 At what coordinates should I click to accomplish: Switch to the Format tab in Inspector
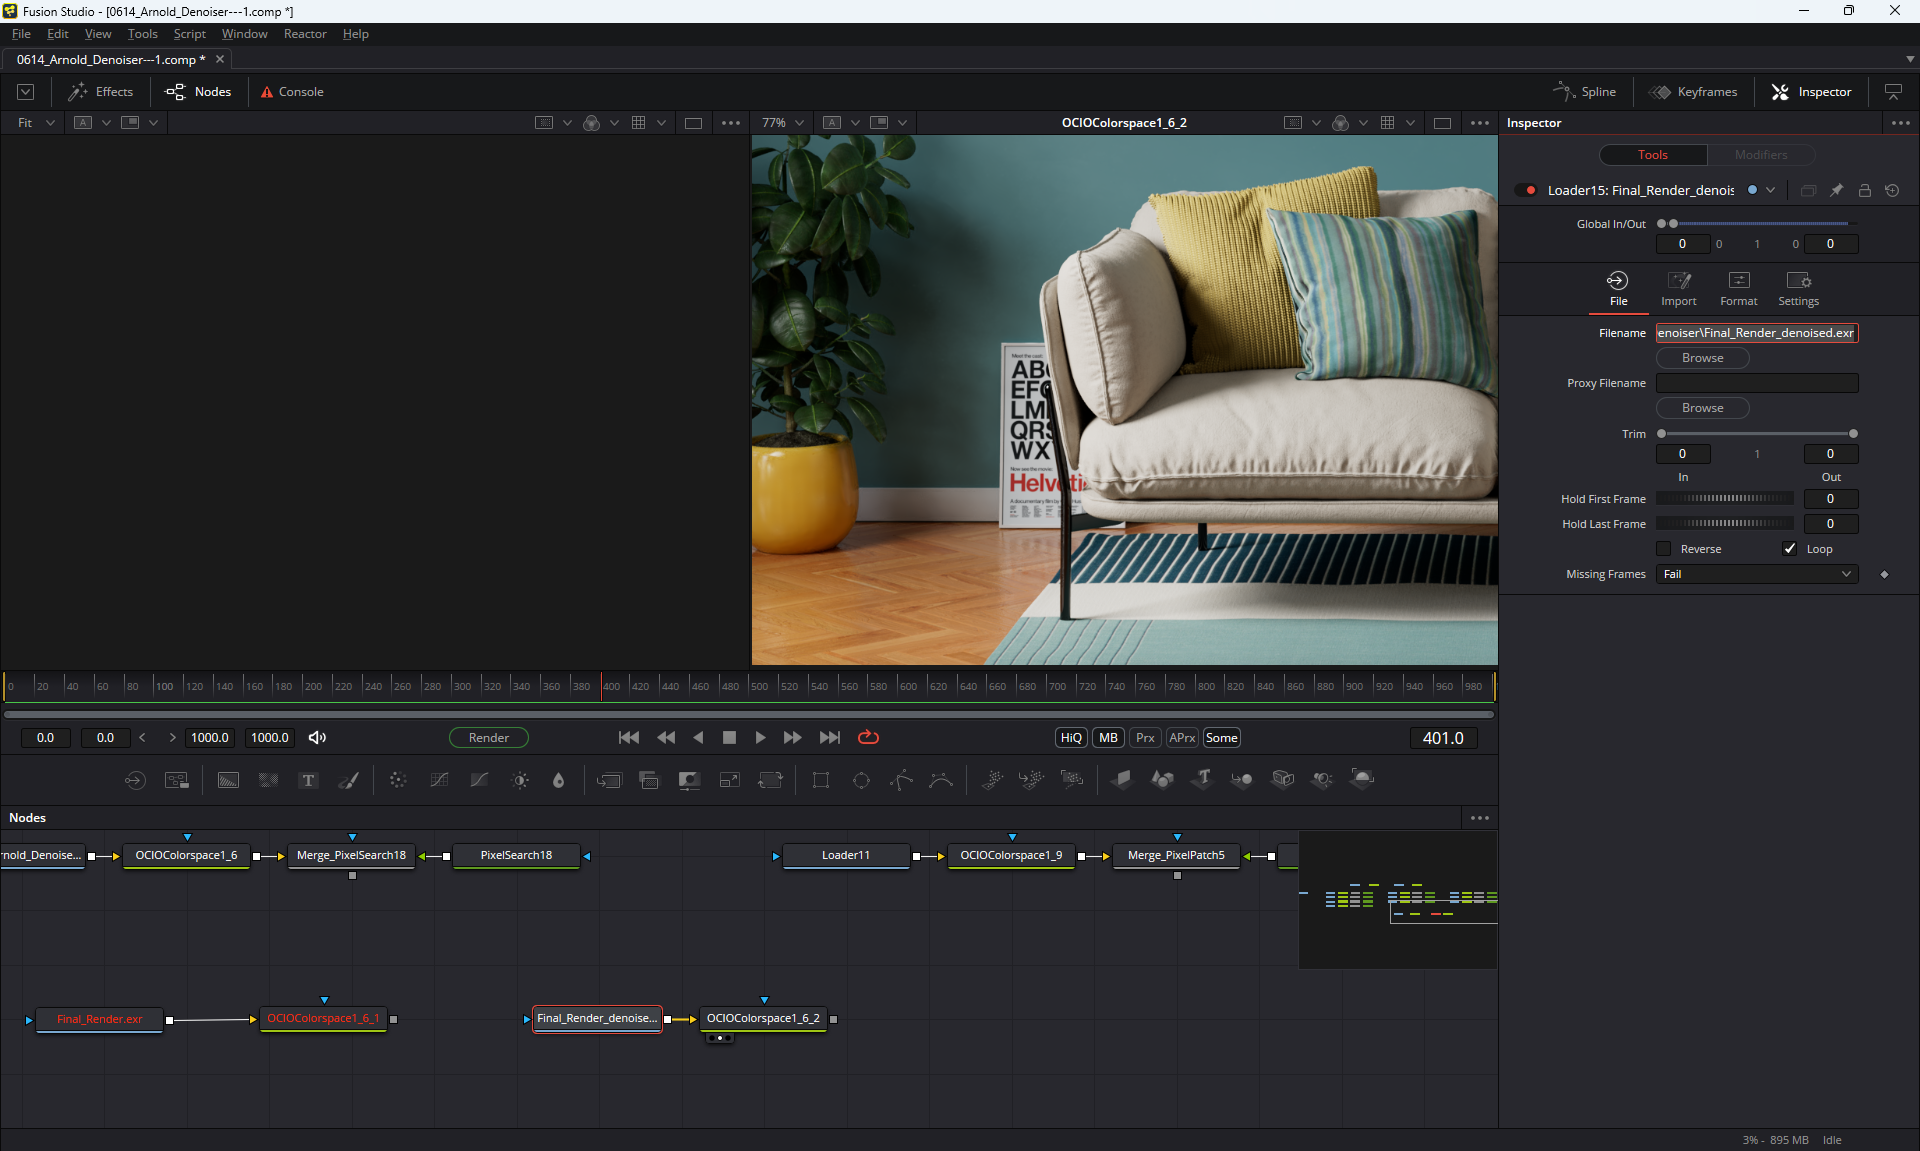[1738, 288]
